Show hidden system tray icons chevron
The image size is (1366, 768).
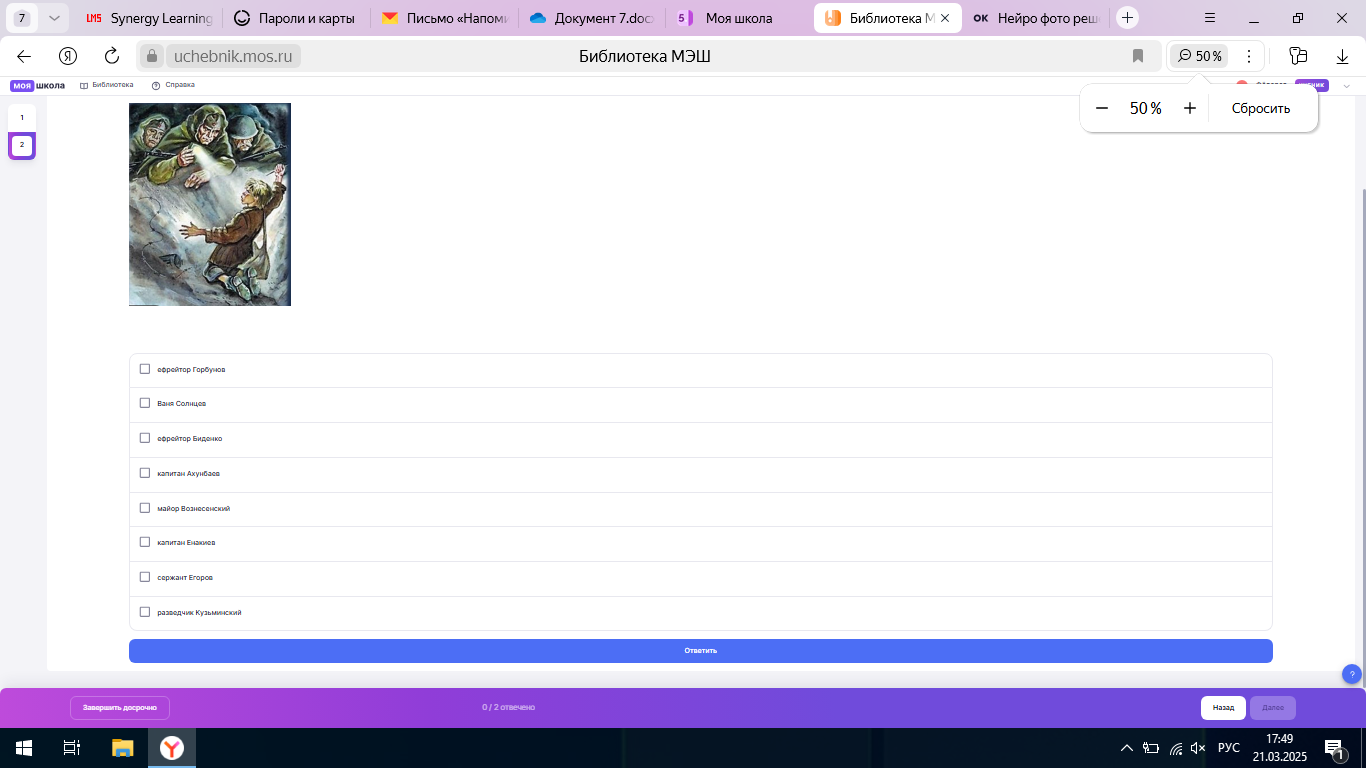click(x=1126, y=747)
